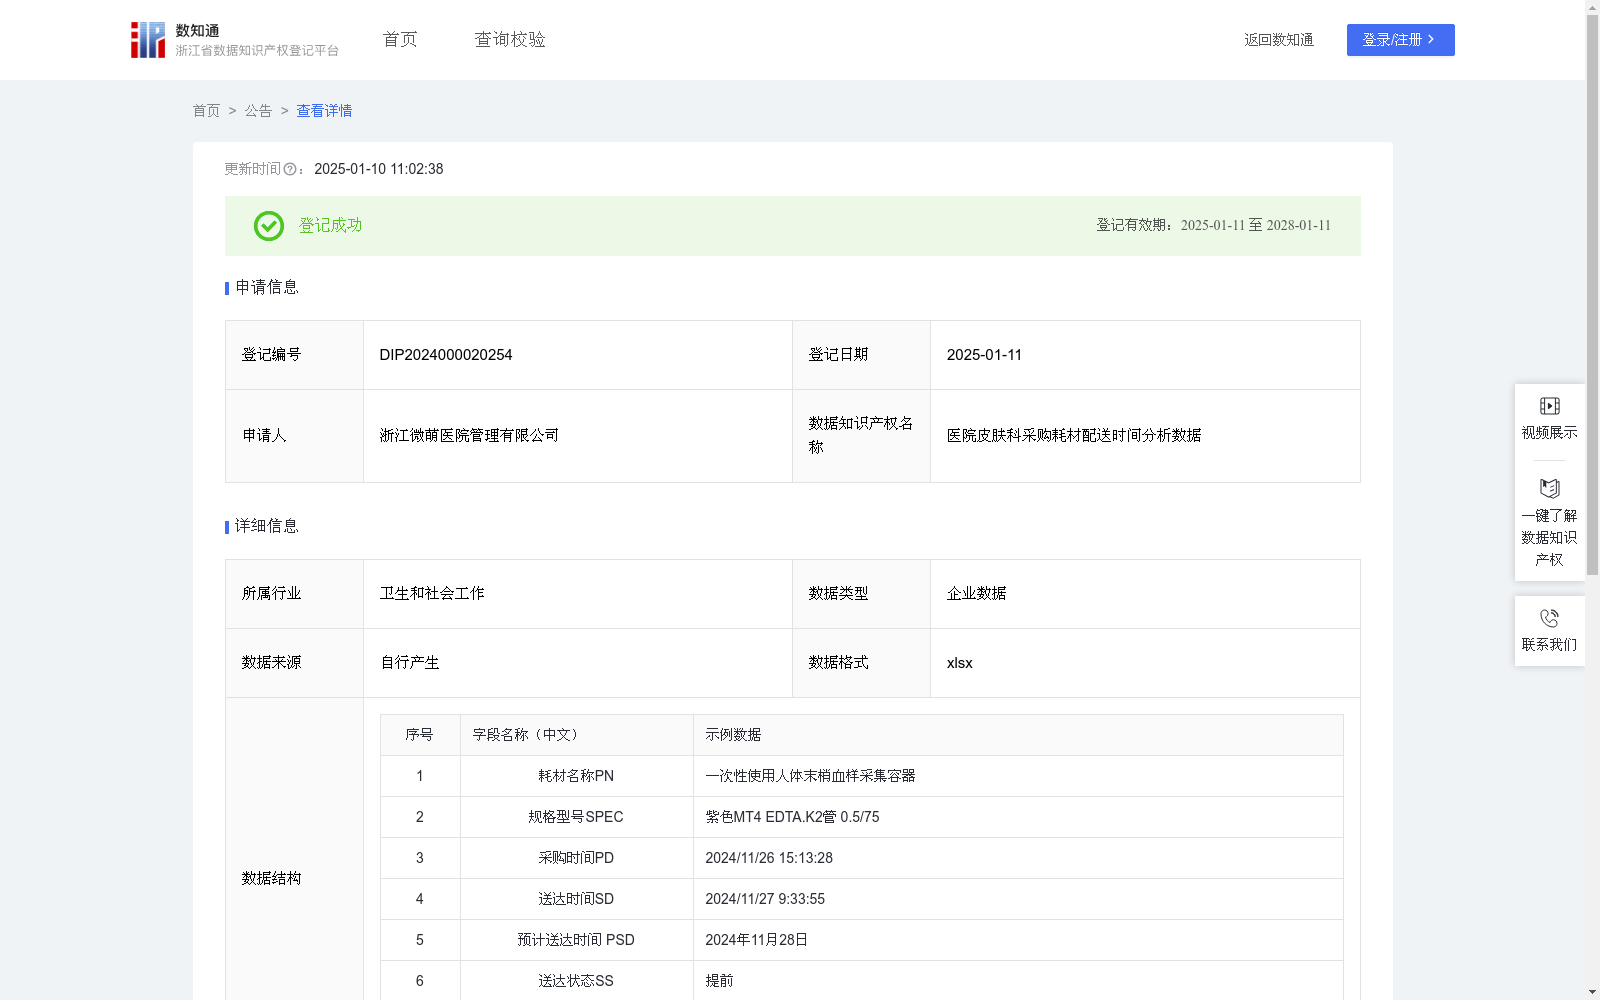Screen dimensions: 1600x1000
Task: Click the help icon next to 更新时间
Action: [290, 170]
